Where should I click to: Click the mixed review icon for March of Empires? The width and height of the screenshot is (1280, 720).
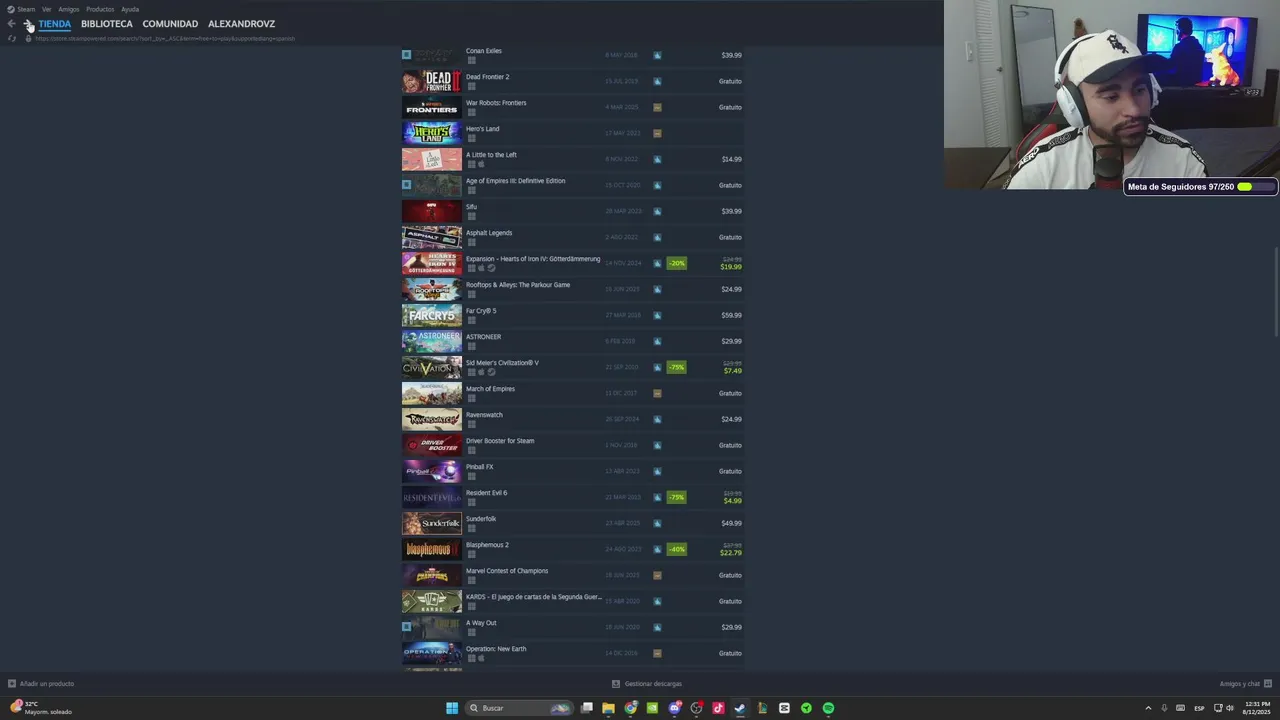tap(657, 393)
